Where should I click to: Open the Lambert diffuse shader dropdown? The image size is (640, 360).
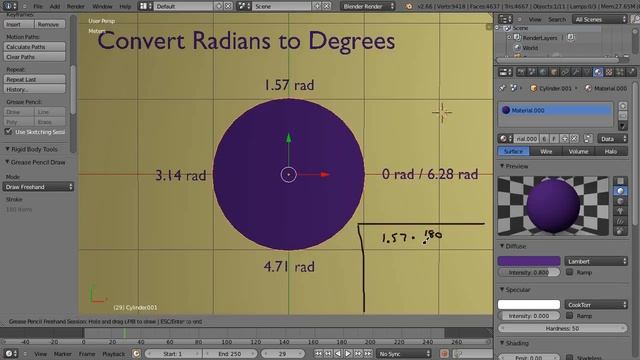click(x=596, y=261)
